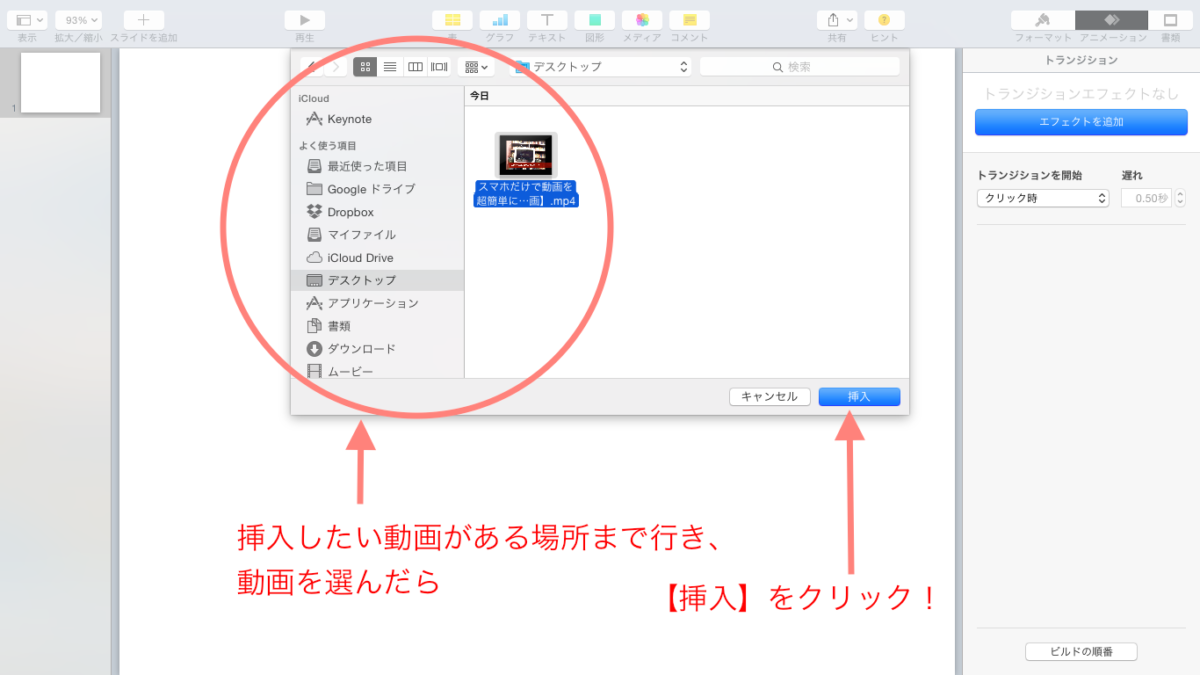1200x675 pixels.
Task: Click the 検索 search field
Action: click(800, 67)
